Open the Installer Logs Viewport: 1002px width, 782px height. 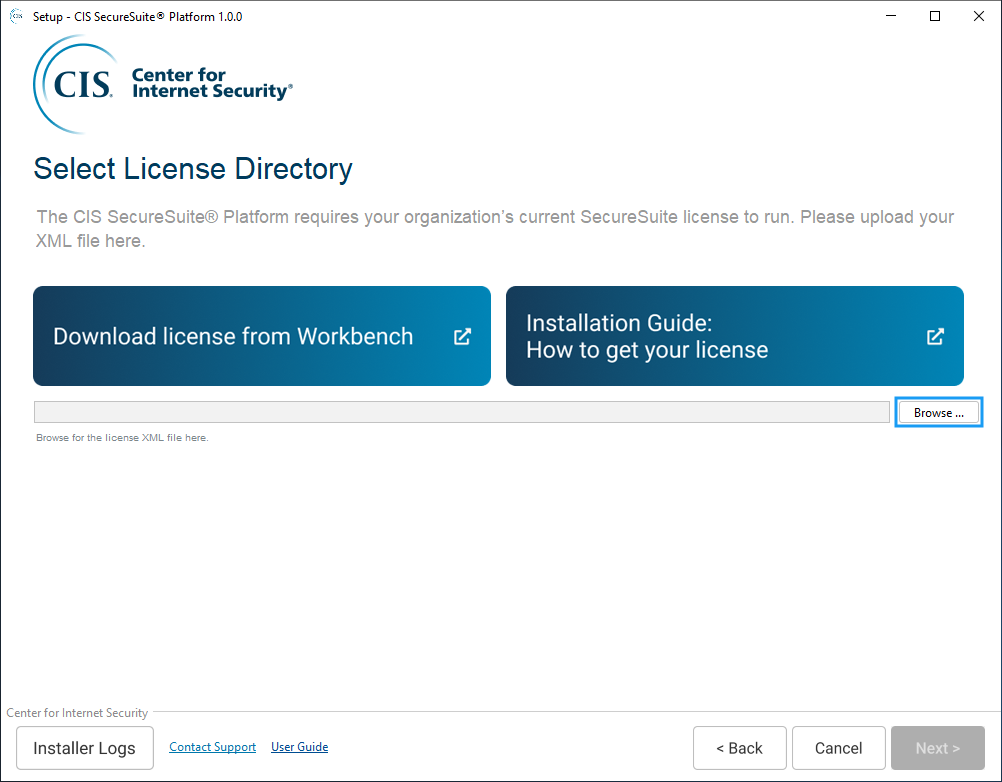click(x=84, y=748)
